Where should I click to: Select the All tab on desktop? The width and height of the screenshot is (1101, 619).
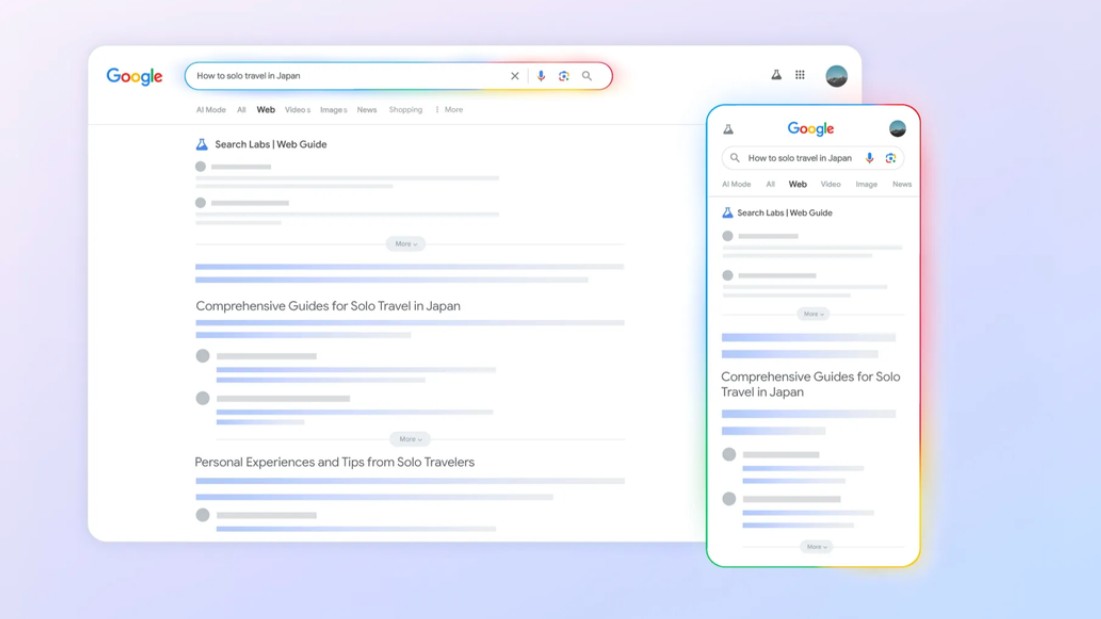pos(241,109)
